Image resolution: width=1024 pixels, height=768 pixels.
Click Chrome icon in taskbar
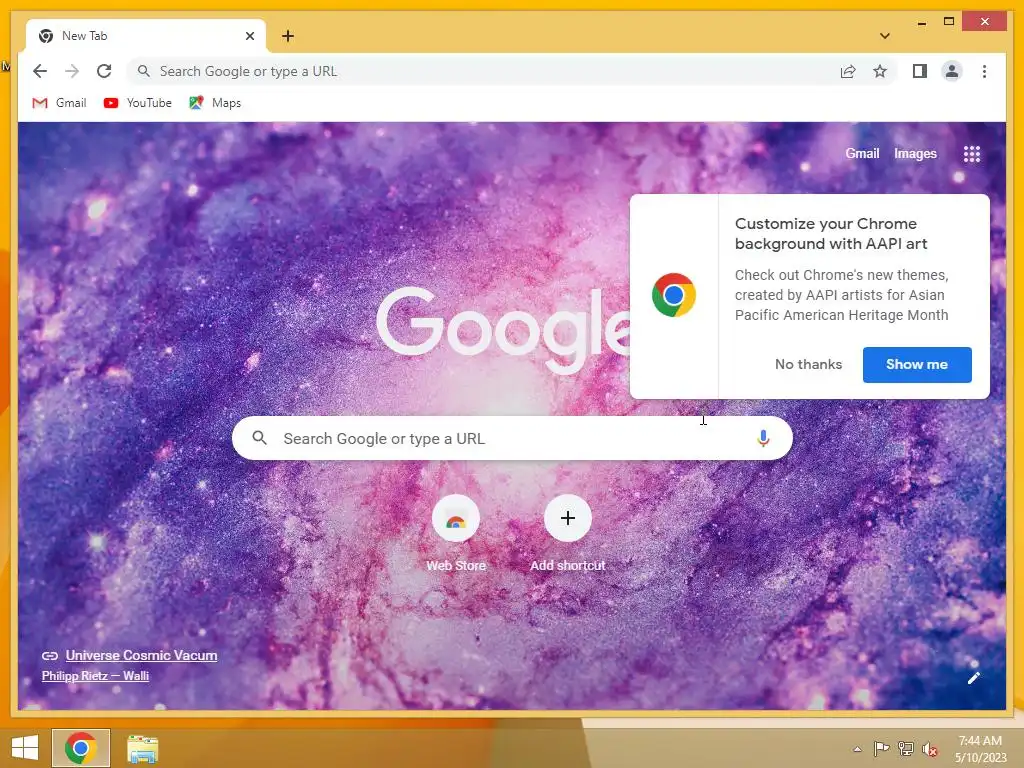(x=81, y=748)
